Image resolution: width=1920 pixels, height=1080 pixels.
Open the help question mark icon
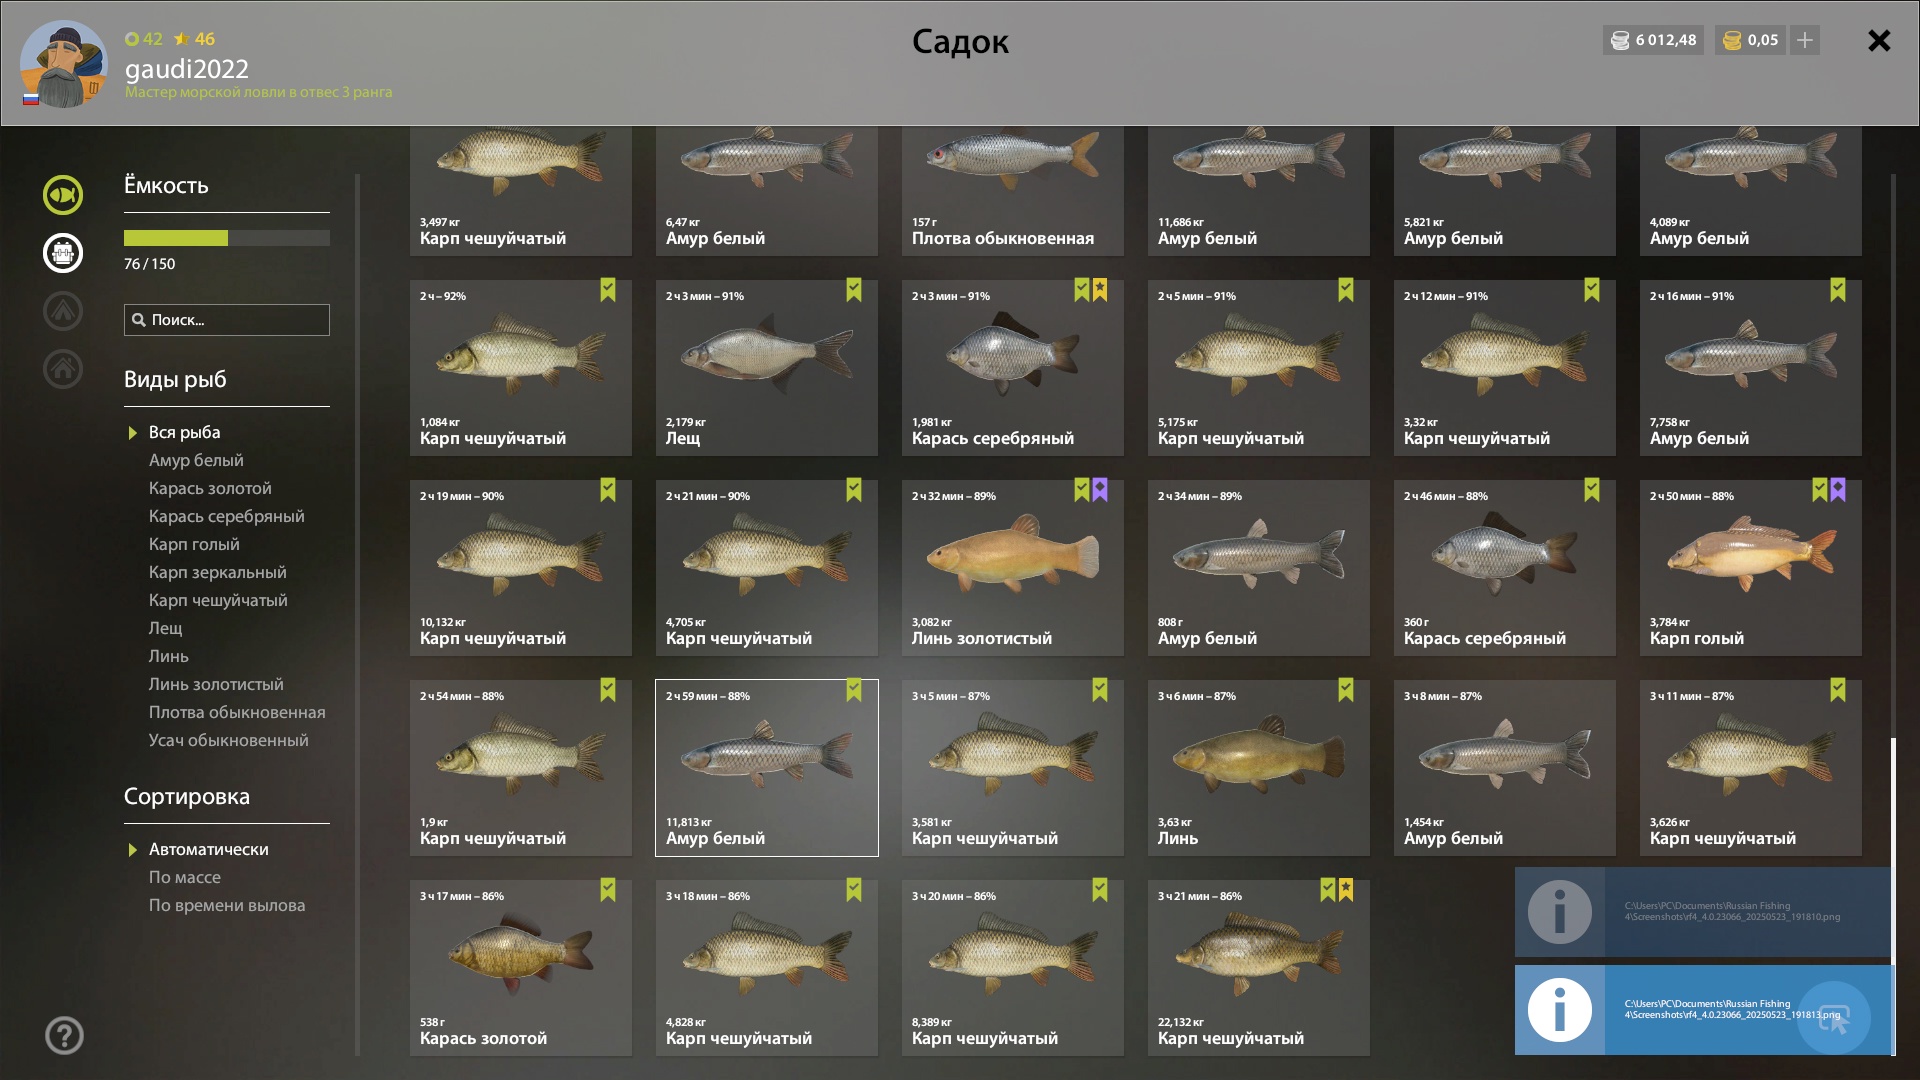tap(64, 1036)
